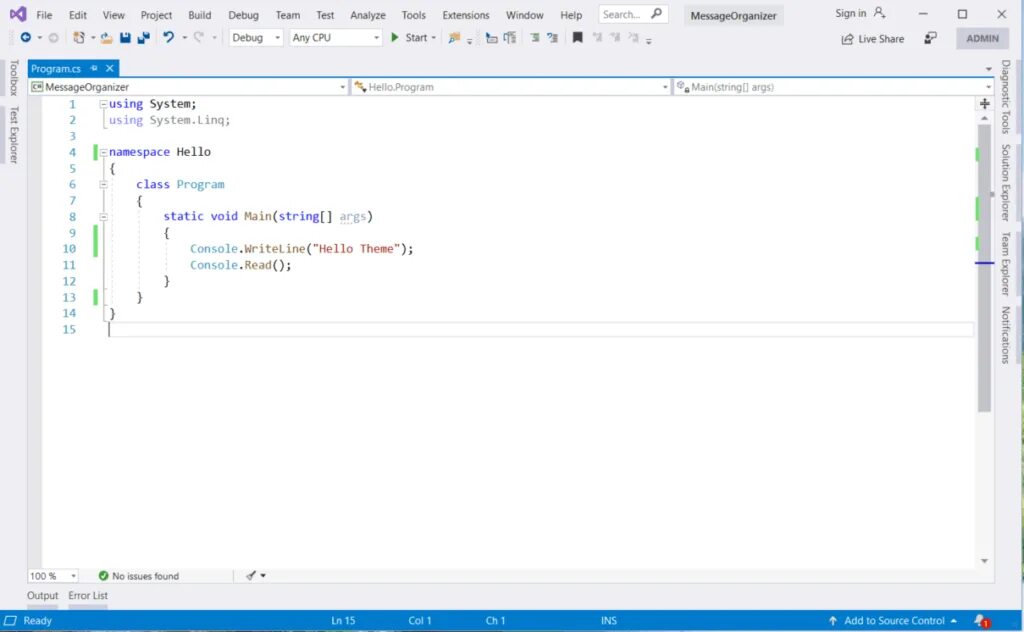1024x632 pixels.
Task: Toggle a bookmark with the bookmark icon
Action: point(577,38)
